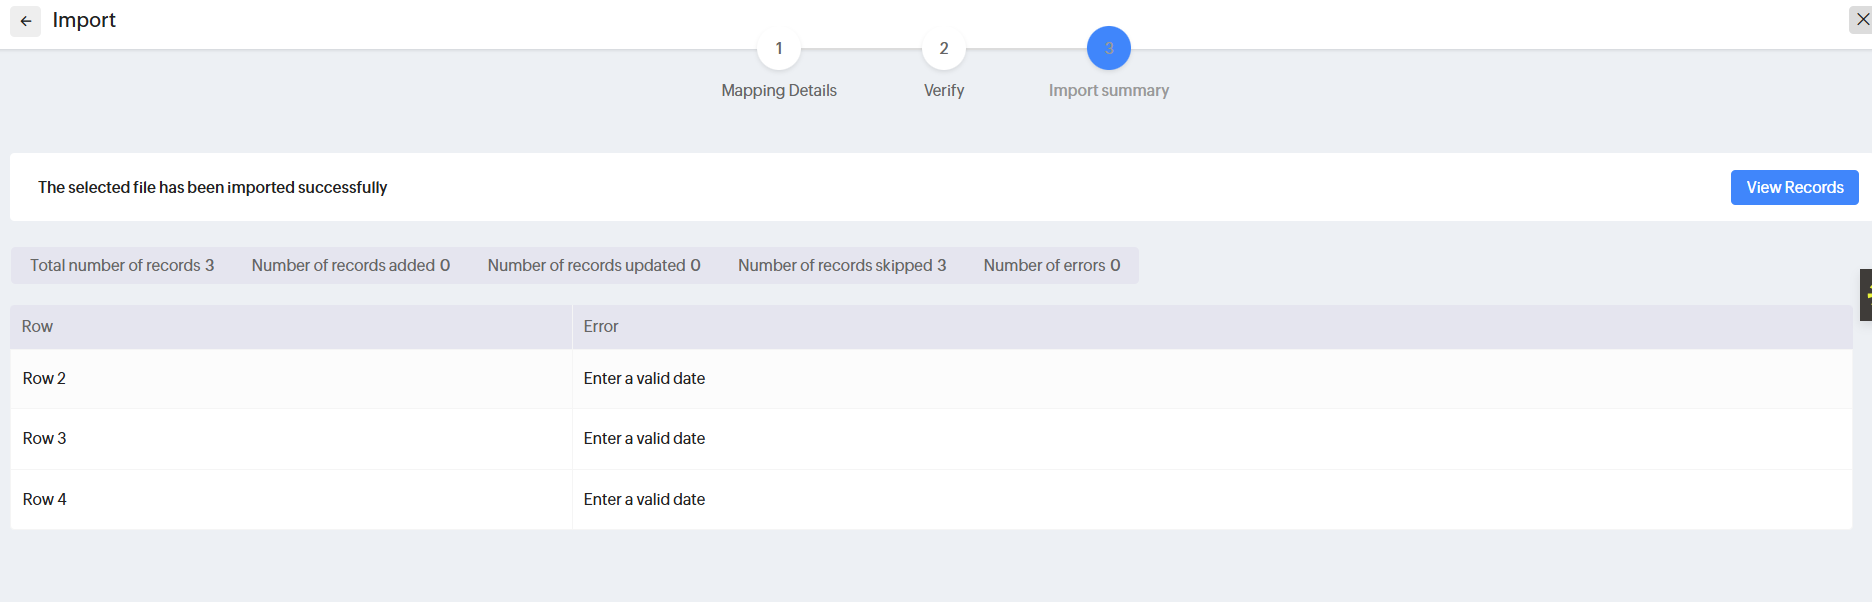1872x602 pixels.
Task: Click the Row 3 error message
Action: point(644,438)
